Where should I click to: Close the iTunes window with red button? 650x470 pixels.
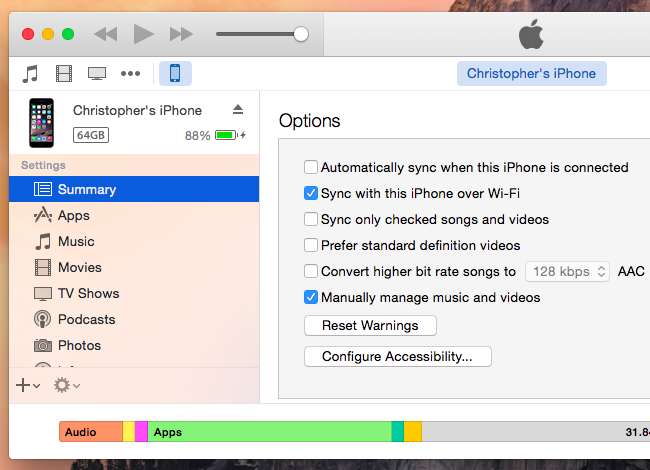[28, 34]
